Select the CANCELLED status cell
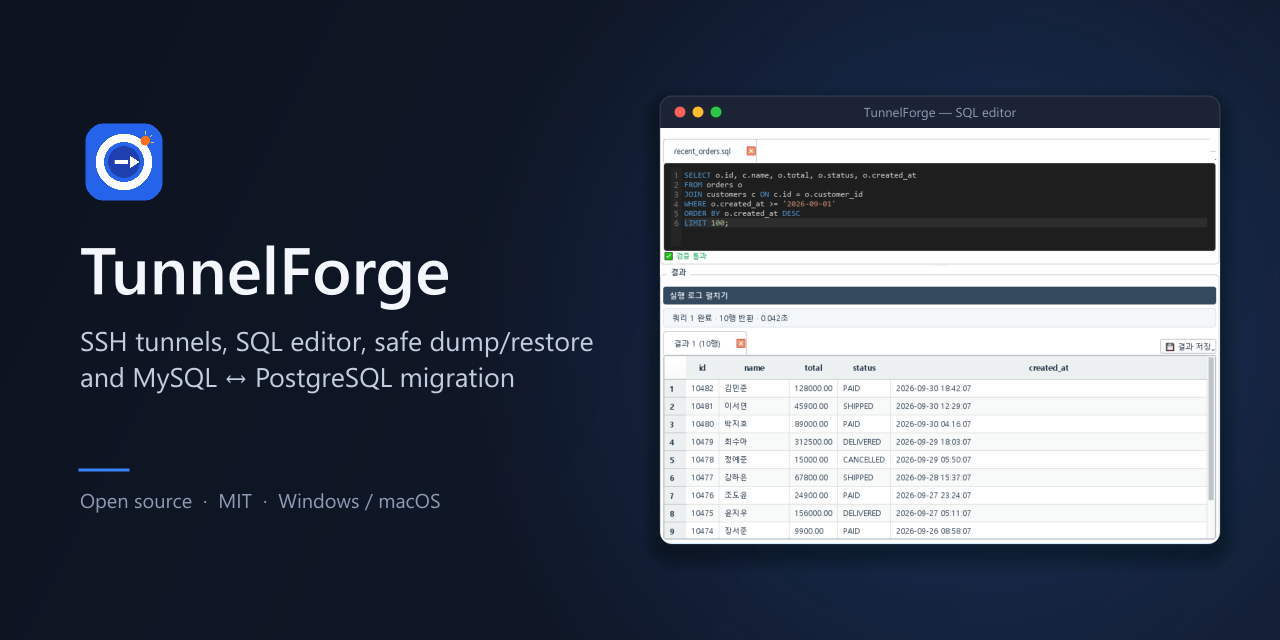The width and height of the screenshot is (1280, 640). click(x=864, y=460)
